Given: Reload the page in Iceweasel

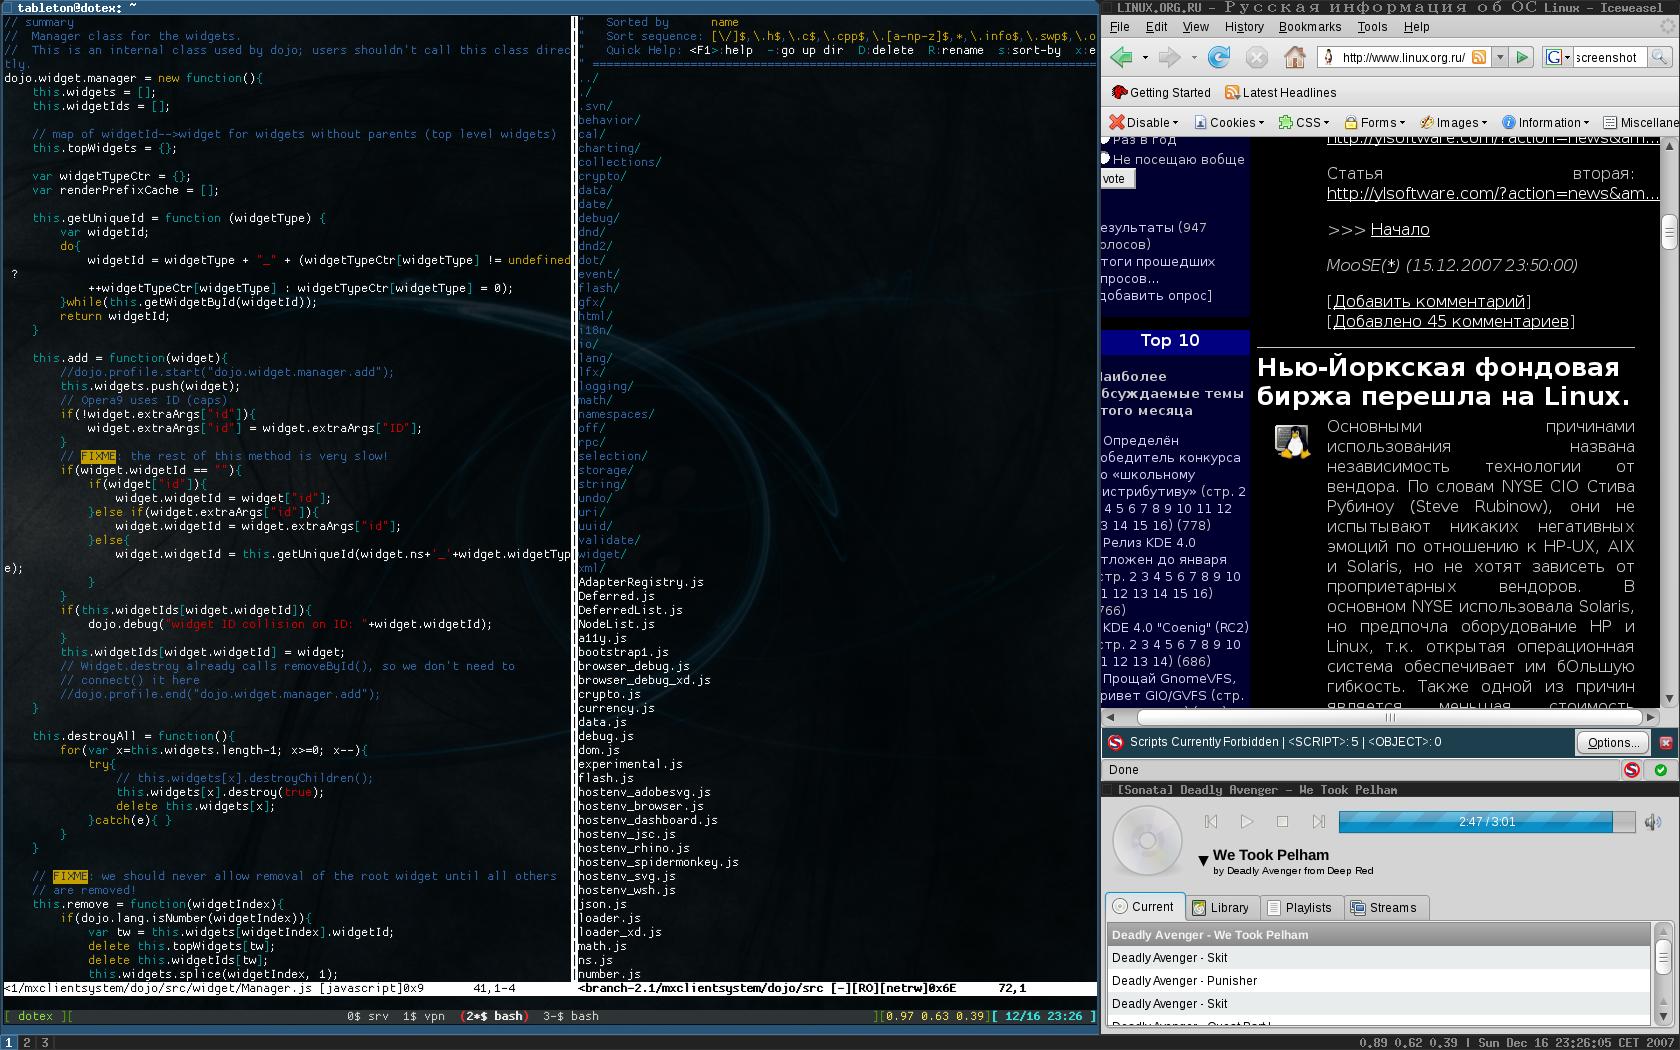Looking at the screenshot, I should tap(1218, 57).
